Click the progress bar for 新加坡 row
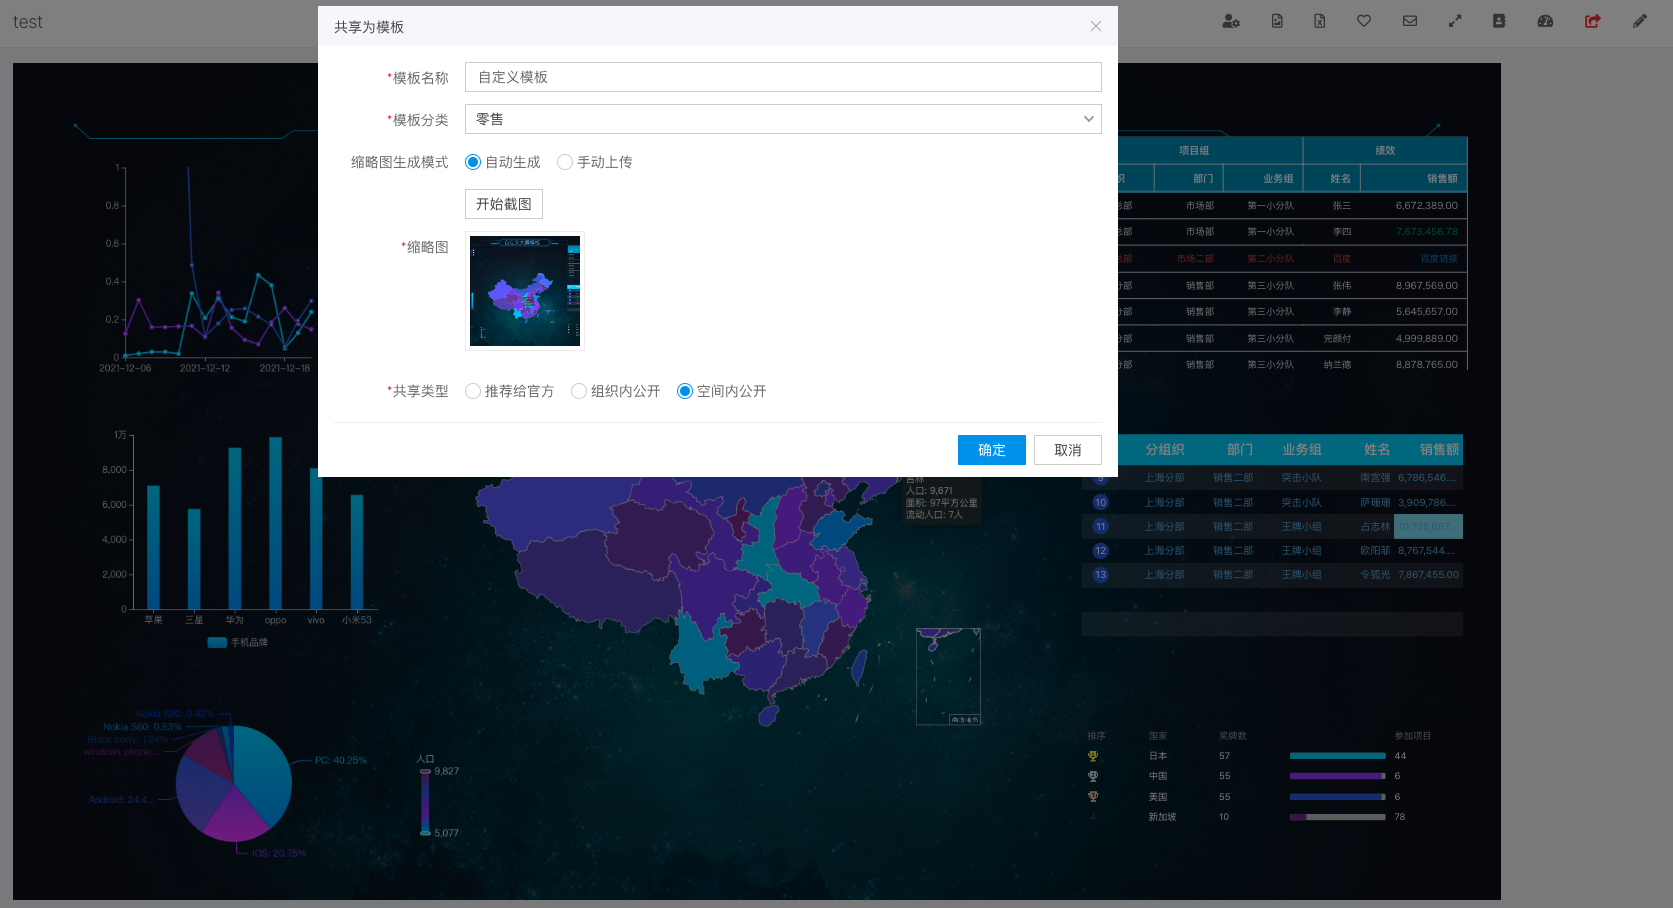This screenshot has width=1673, height=908. click(x=1338, y=817)
